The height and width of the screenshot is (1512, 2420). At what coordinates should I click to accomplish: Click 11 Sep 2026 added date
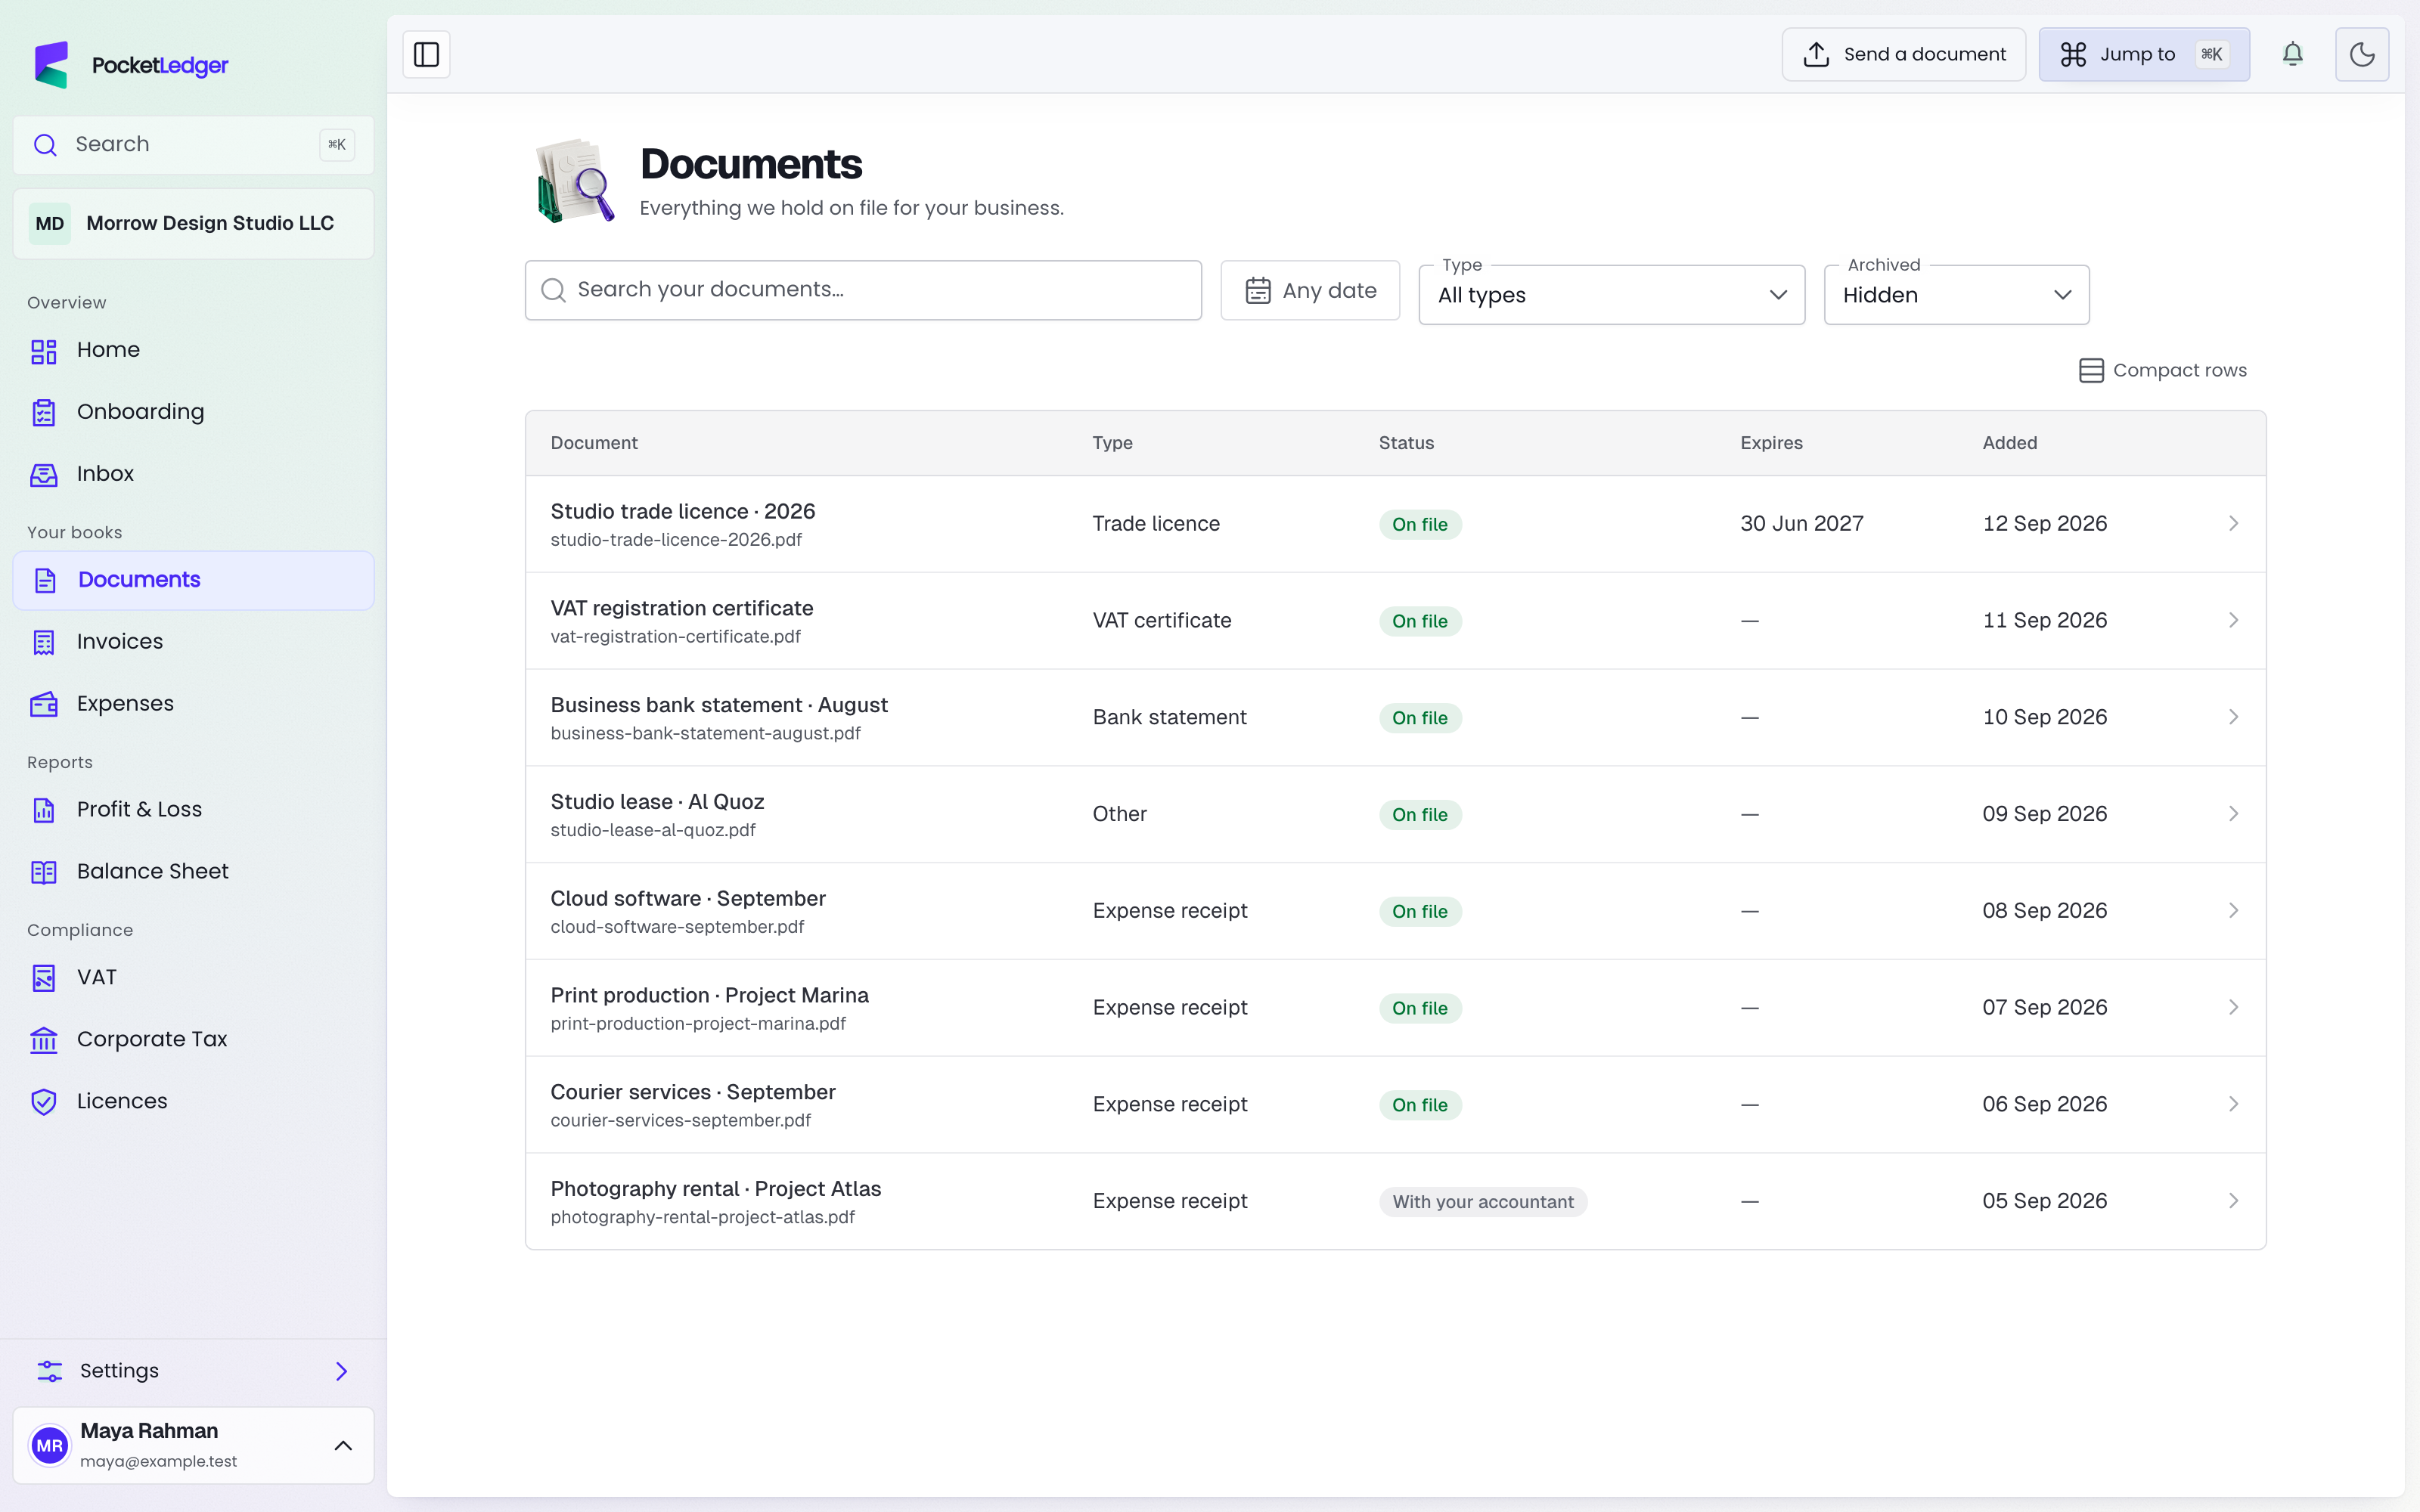click(x=2044, y=621)
